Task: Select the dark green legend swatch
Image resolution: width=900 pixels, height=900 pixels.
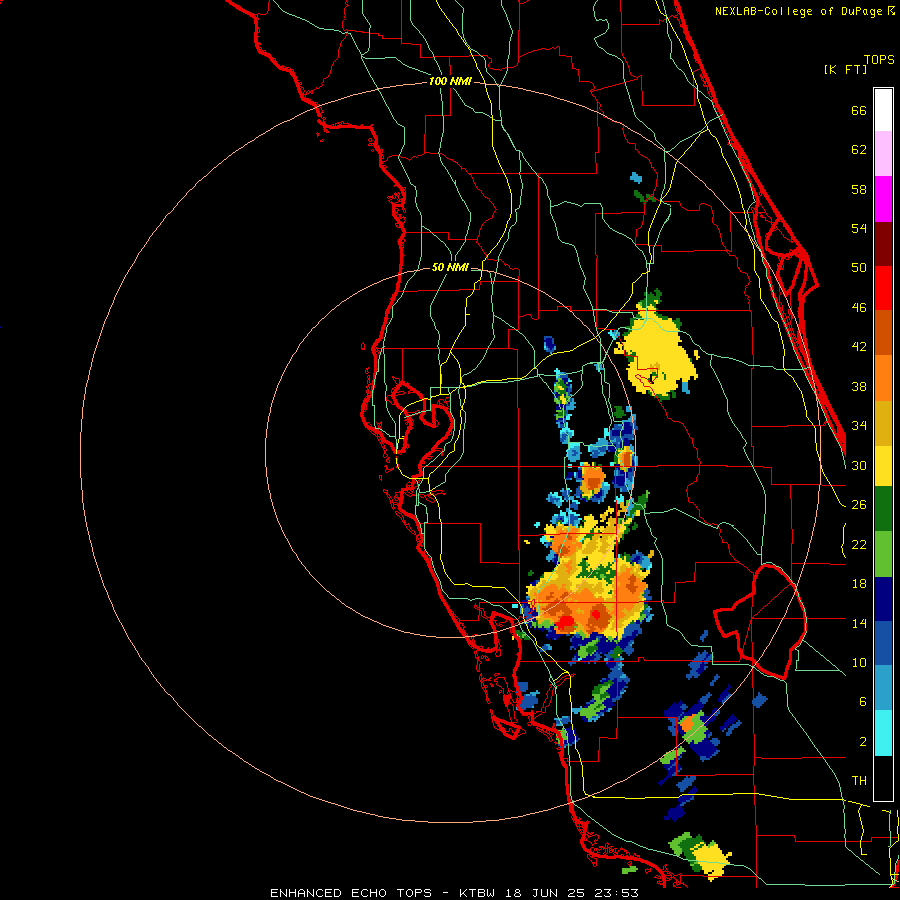Action: [883, 509]
